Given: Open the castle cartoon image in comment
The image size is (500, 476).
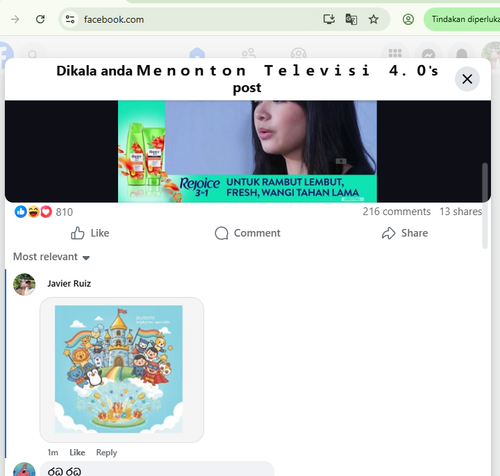Looking at the screenshot, I should (119, 369).
